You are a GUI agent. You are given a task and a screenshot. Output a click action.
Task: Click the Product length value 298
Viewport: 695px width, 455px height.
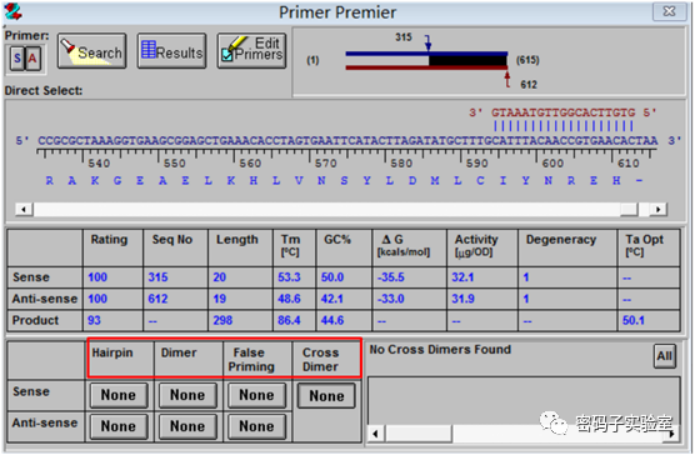(223, 320)
